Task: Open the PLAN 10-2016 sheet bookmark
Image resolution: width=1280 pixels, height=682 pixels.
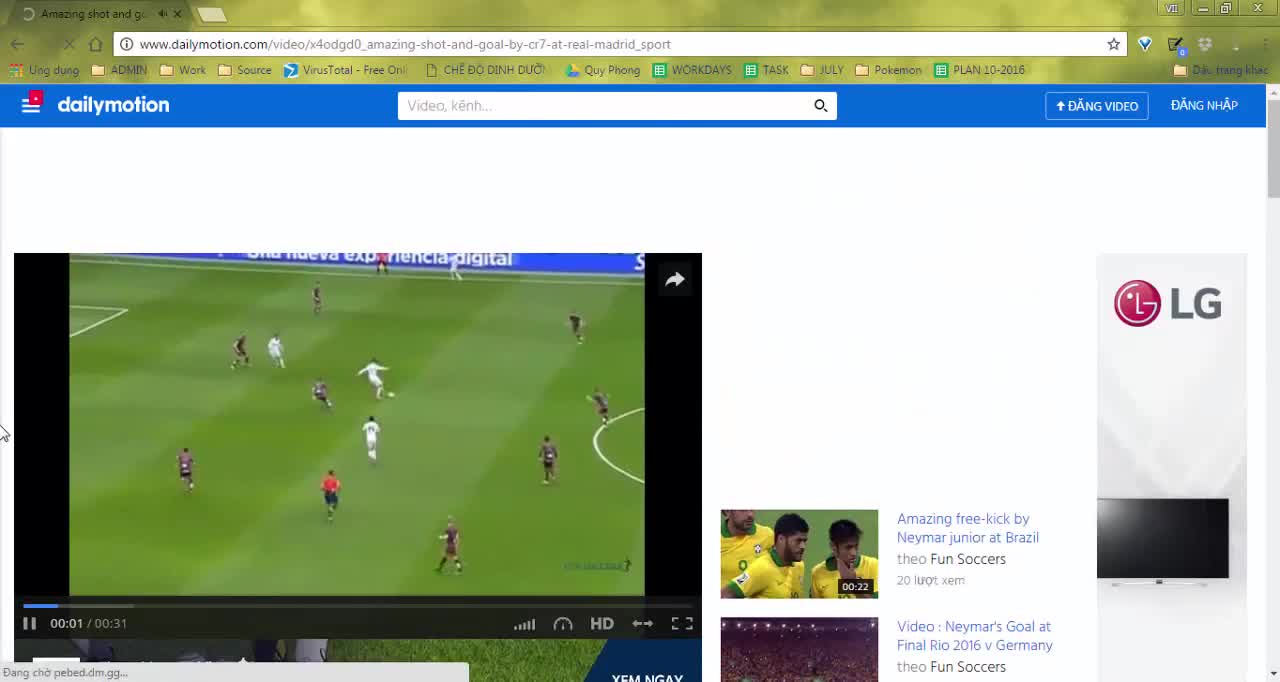Action: [x=980, y=70]
